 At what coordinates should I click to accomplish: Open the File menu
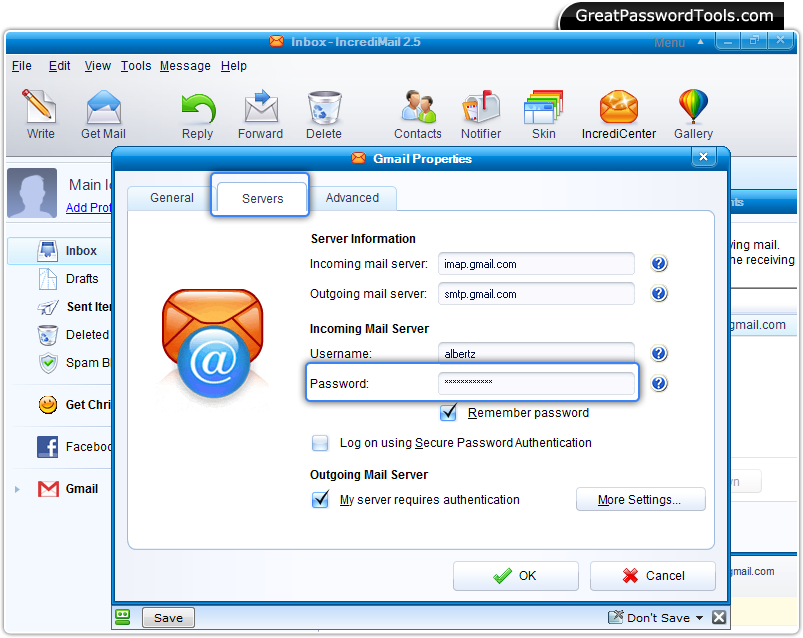[x=22, y=66]
